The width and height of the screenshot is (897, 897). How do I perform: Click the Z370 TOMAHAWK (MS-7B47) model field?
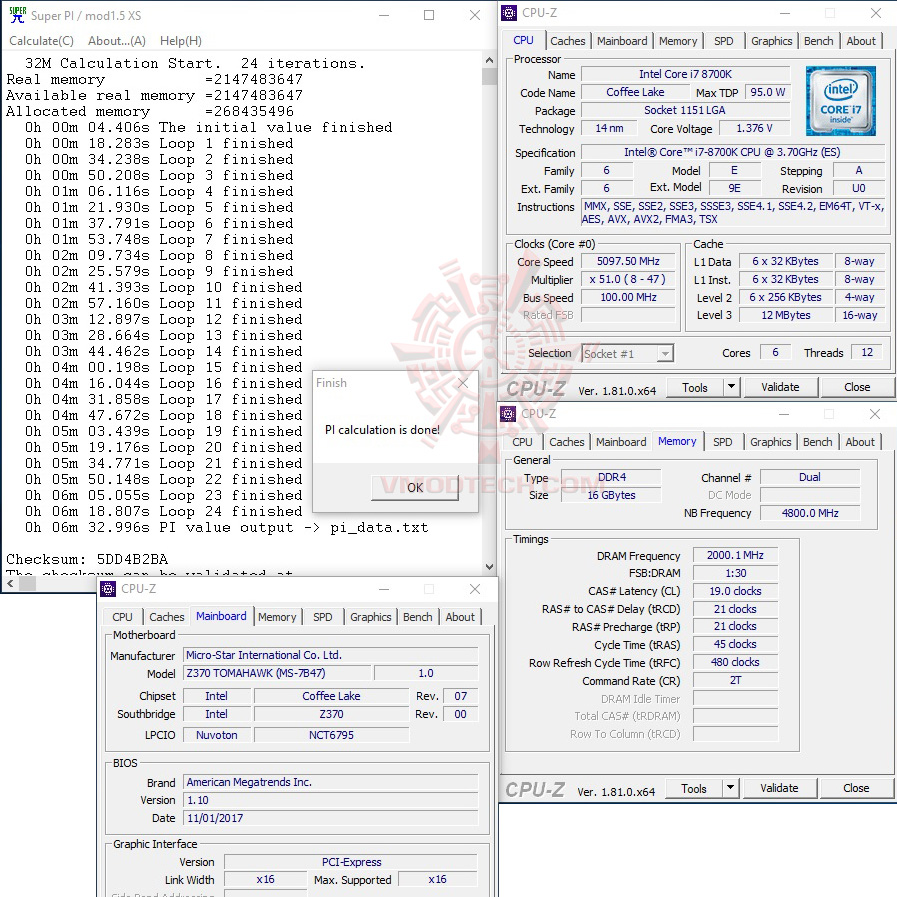tap(277, 673)
